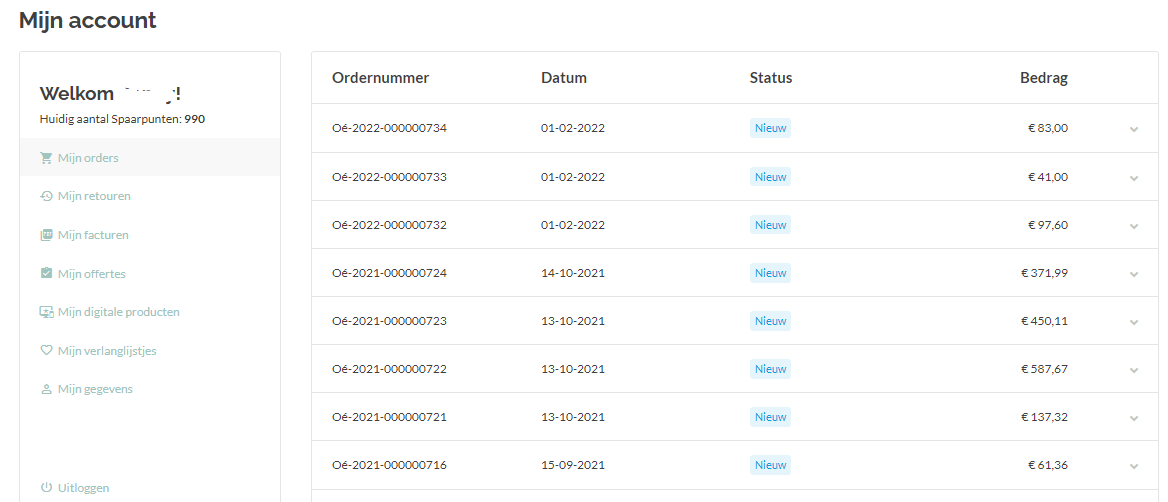Click the clipboard icon next to Mijn offertes
This screenshot has height=502, width=1168.
click(x=46, y=273)
